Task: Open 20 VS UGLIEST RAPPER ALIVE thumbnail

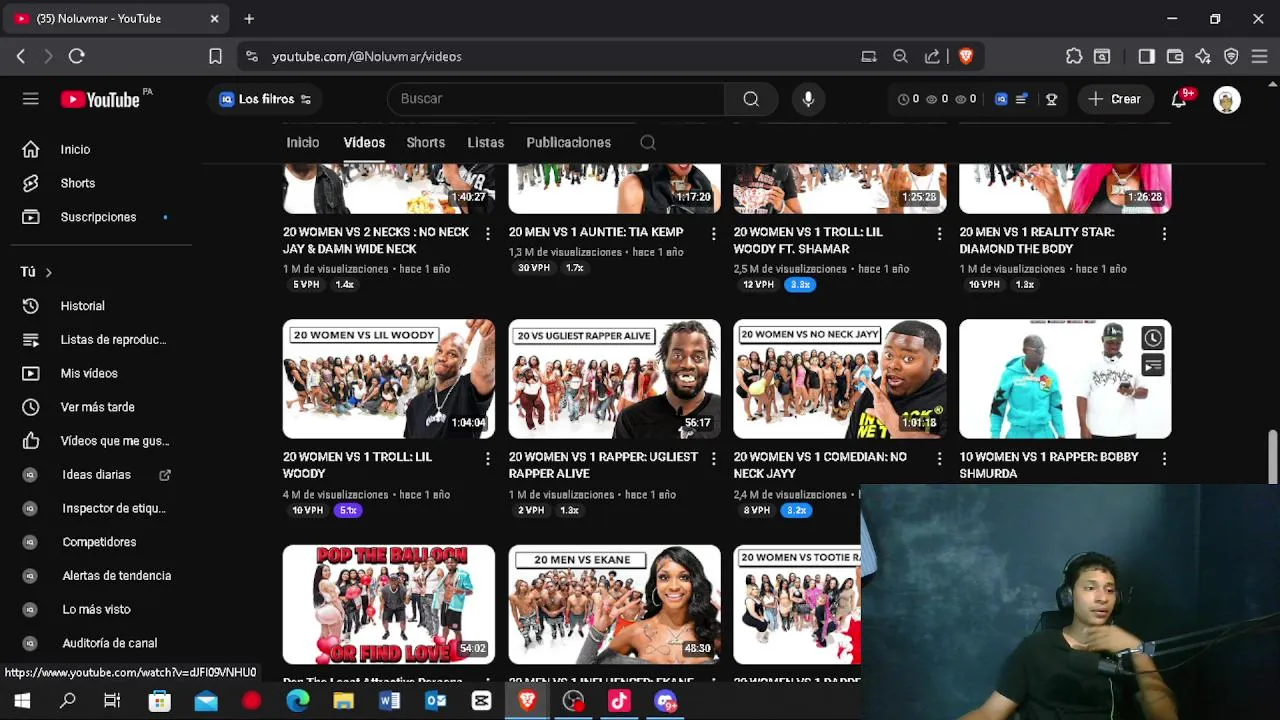Action: (614, 379)
